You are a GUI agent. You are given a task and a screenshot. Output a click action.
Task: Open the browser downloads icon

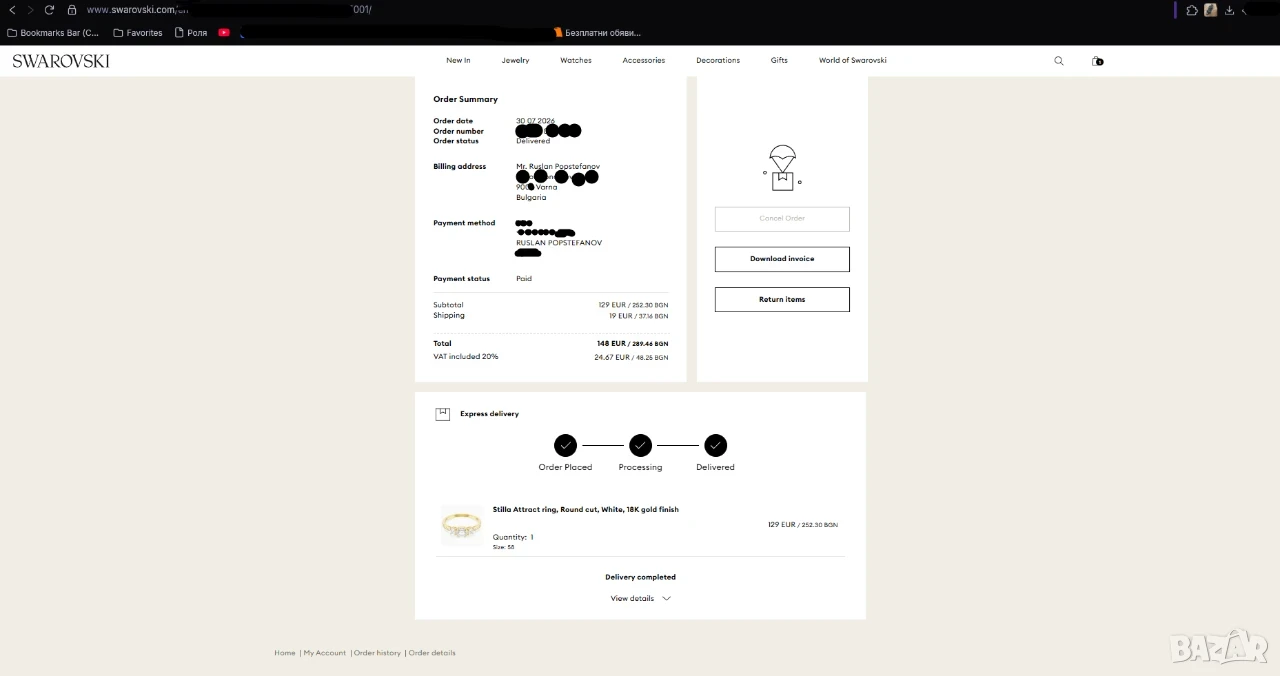(1230, 10)
